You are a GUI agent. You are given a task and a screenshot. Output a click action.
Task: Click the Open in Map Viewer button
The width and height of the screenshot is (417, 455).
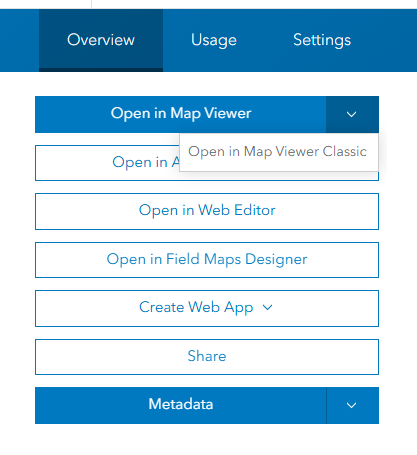pos(180,115)
